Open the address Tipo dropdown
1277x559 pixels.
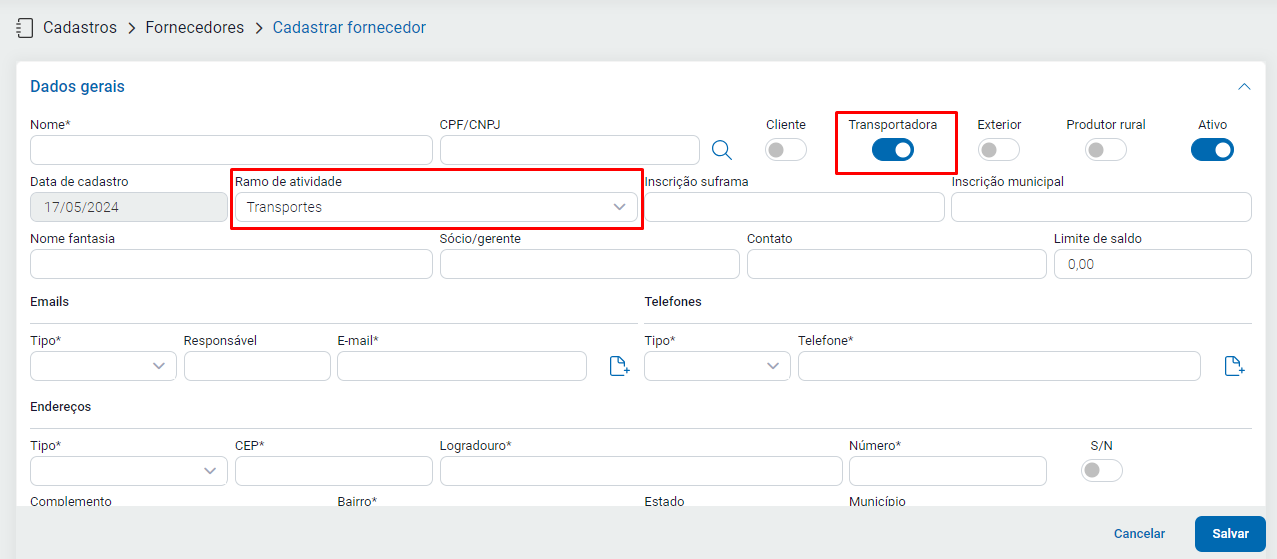click(x=129, y=471)
